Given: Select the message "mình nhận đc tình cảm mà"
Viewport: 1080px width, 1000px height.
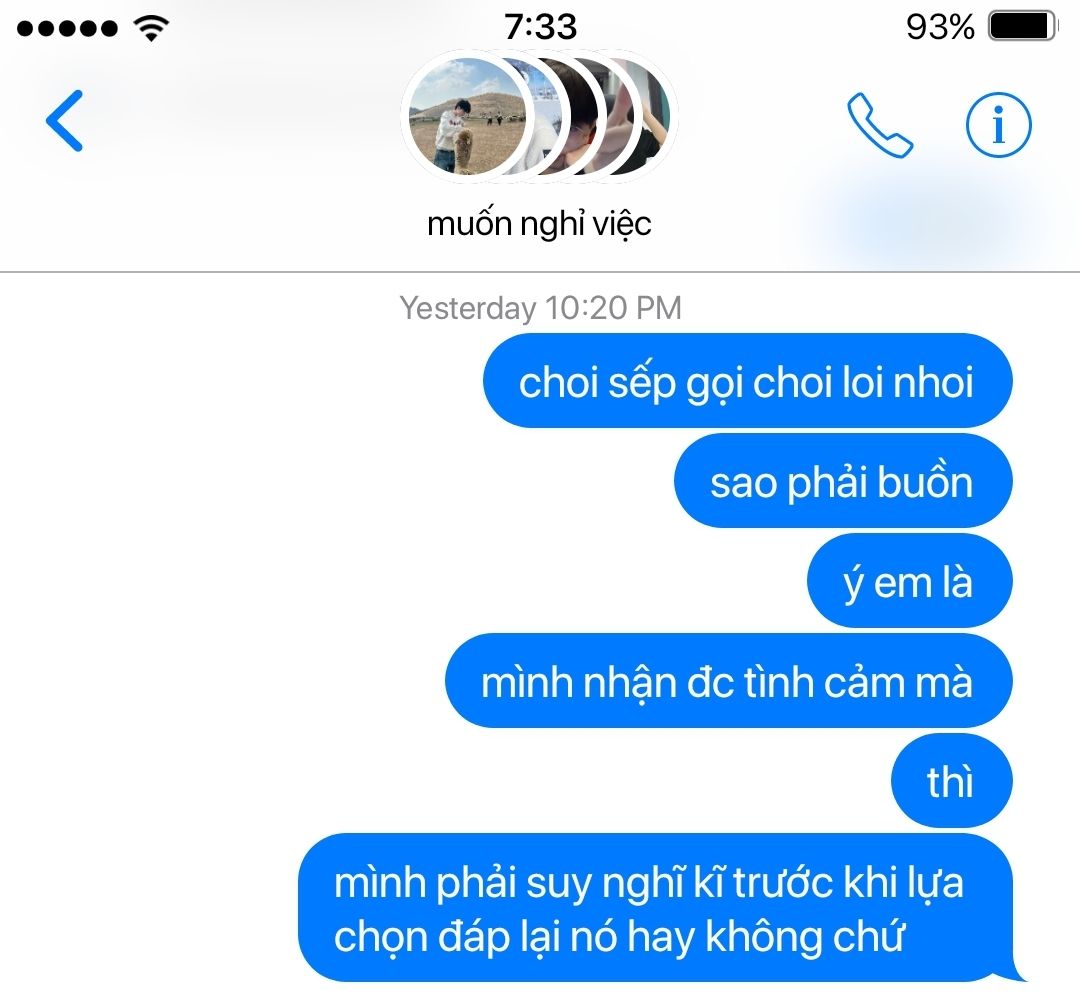Looking at the screenshot, I should 729,680.
